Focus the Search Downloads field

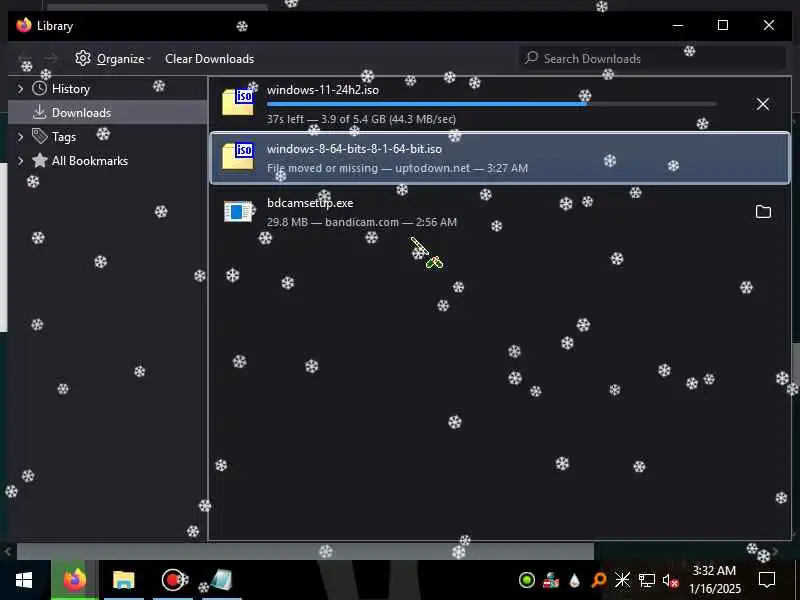tap(652, 58)
